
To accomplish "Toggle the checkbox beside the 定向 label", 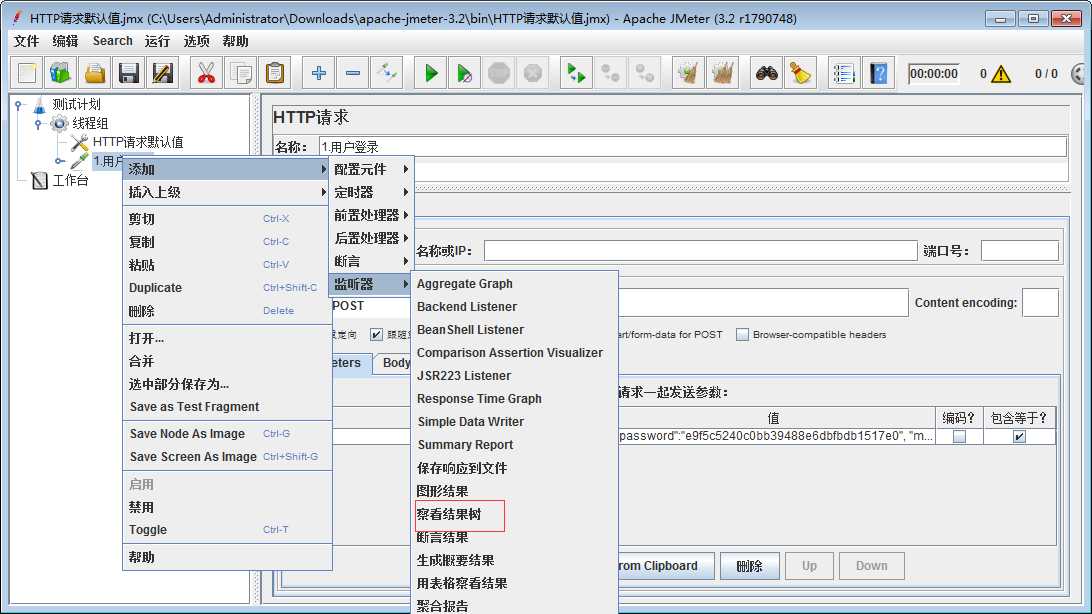I will click(376, 335).
